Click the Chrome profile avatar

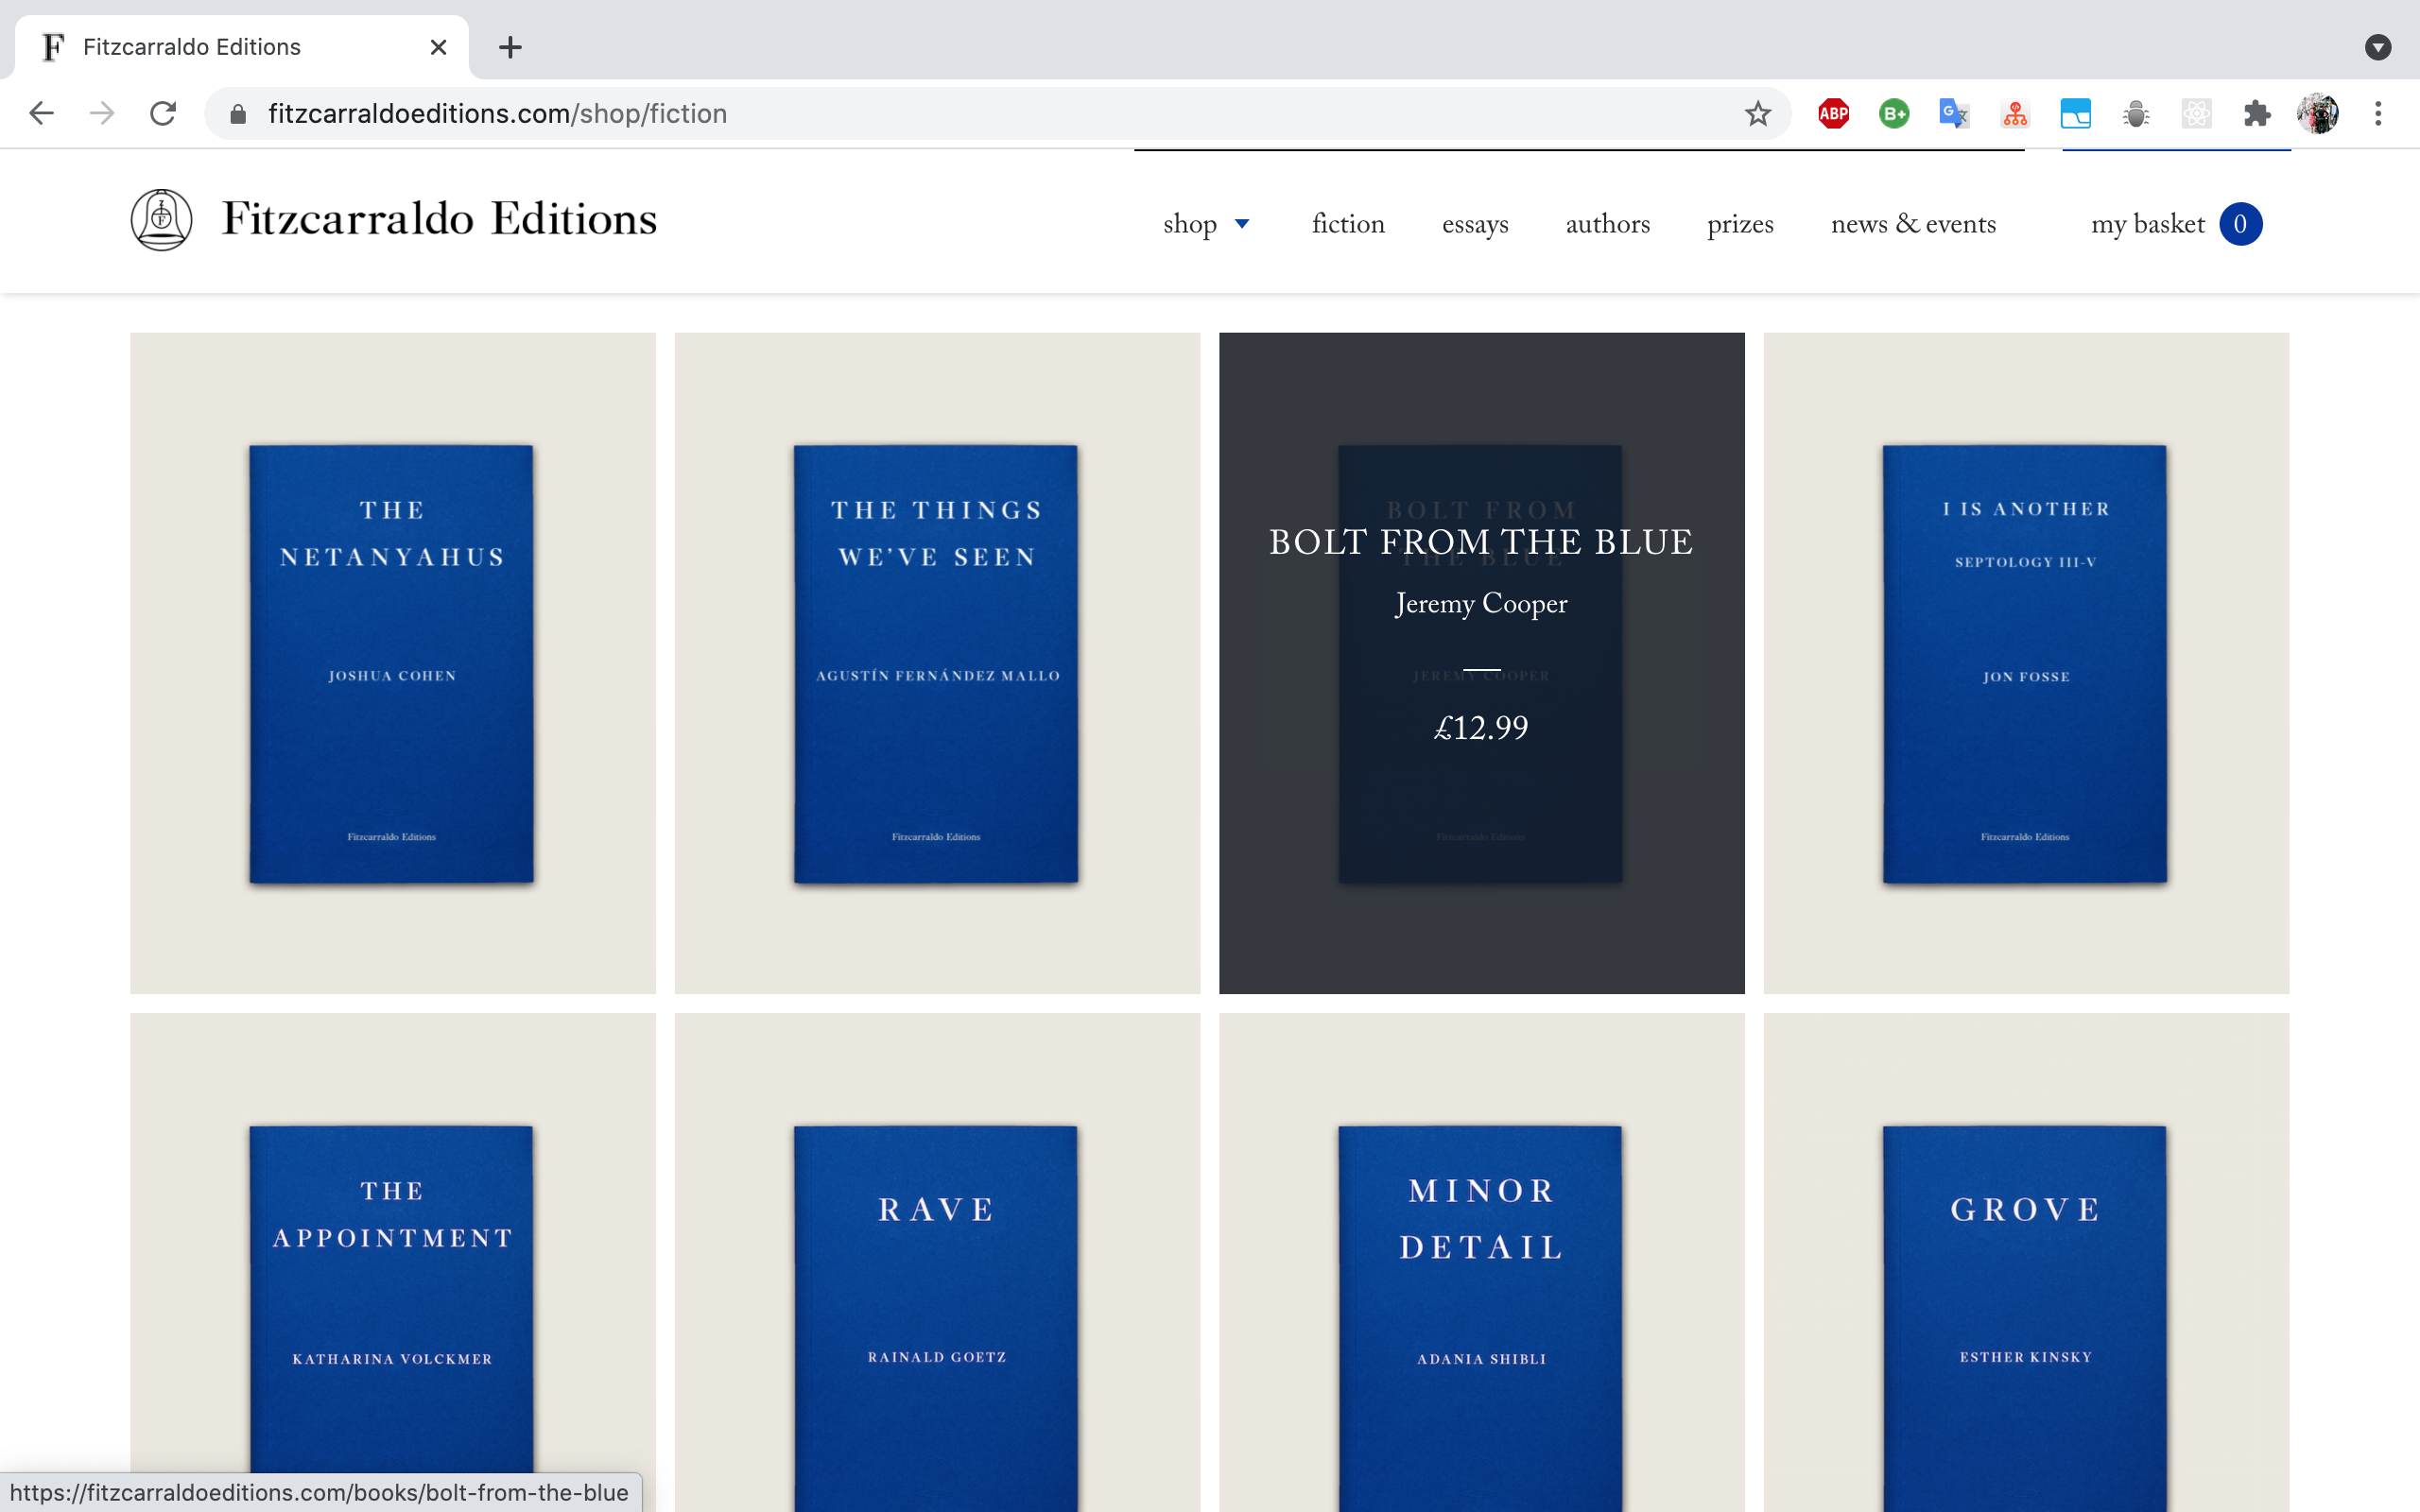point(2318,112)
